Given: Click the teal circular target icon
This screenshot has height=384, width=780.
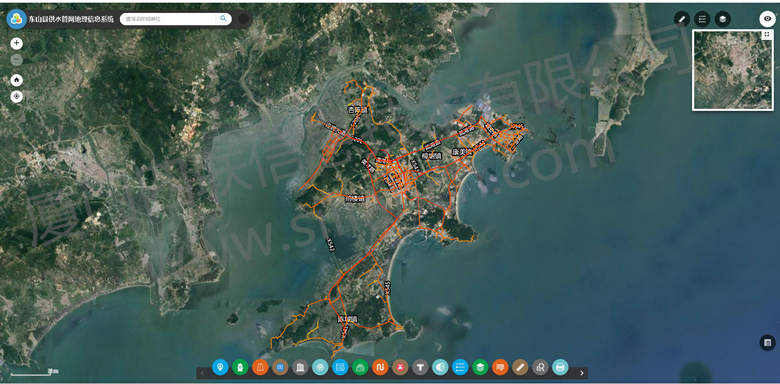Looking at the screenshot, I should point(320,368).
